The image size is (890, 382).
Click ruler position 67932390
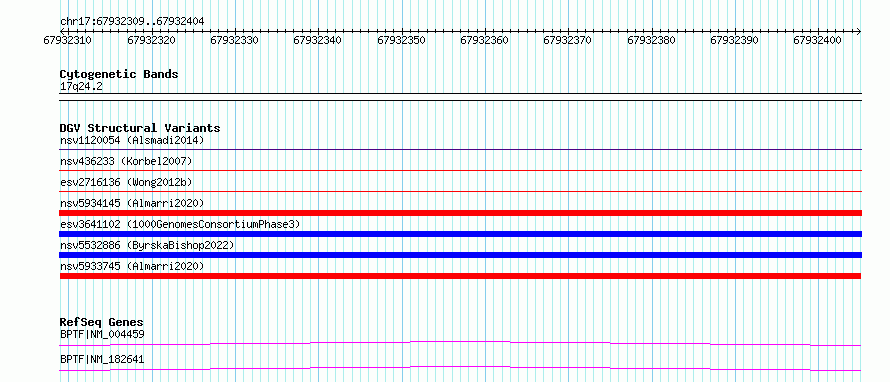(734, 40)
